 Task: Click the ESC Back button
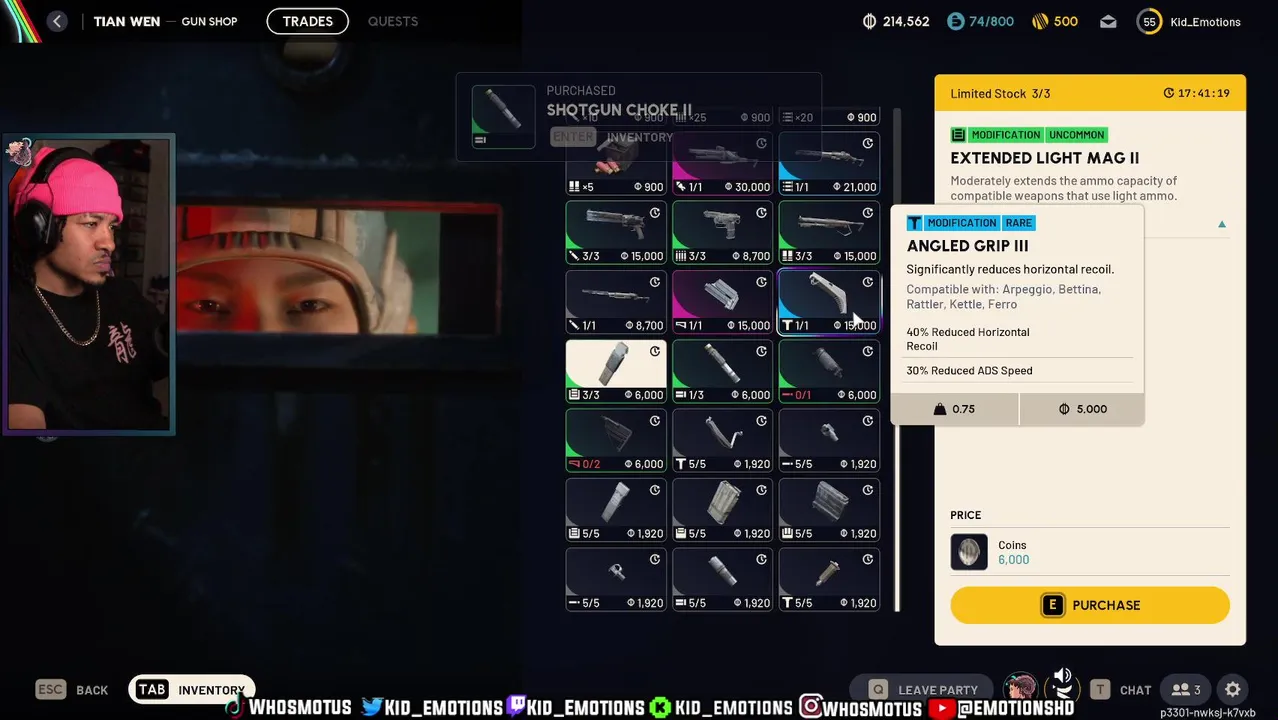pyautogui.click(x=72, y=690)
